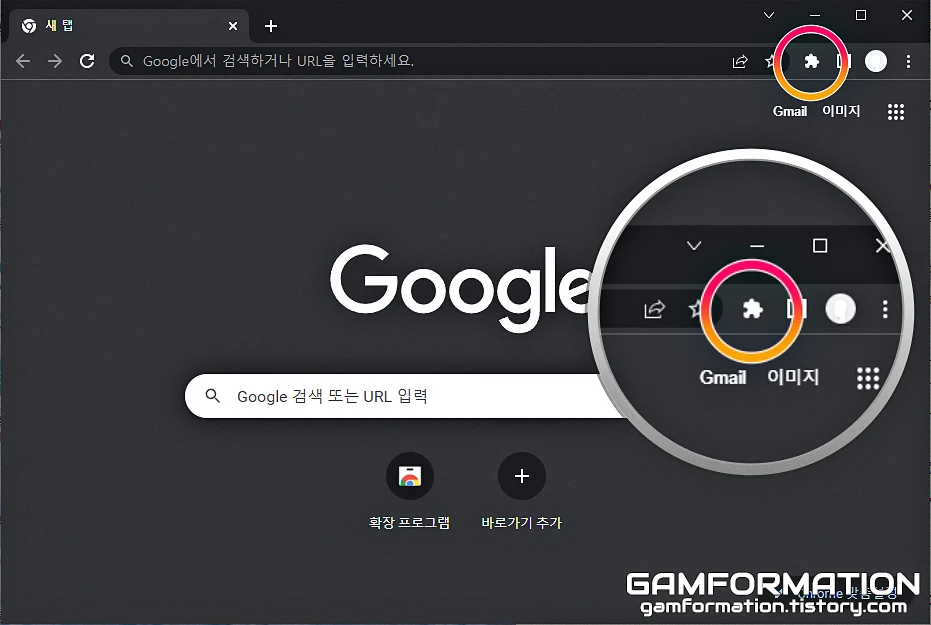Open the Google apps grid
Viewport: 931px width, 625px height.
click(896, 112)
